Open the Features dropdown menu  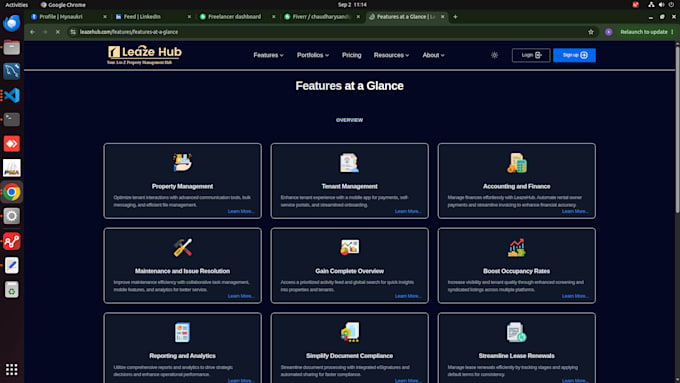[268, 55]
